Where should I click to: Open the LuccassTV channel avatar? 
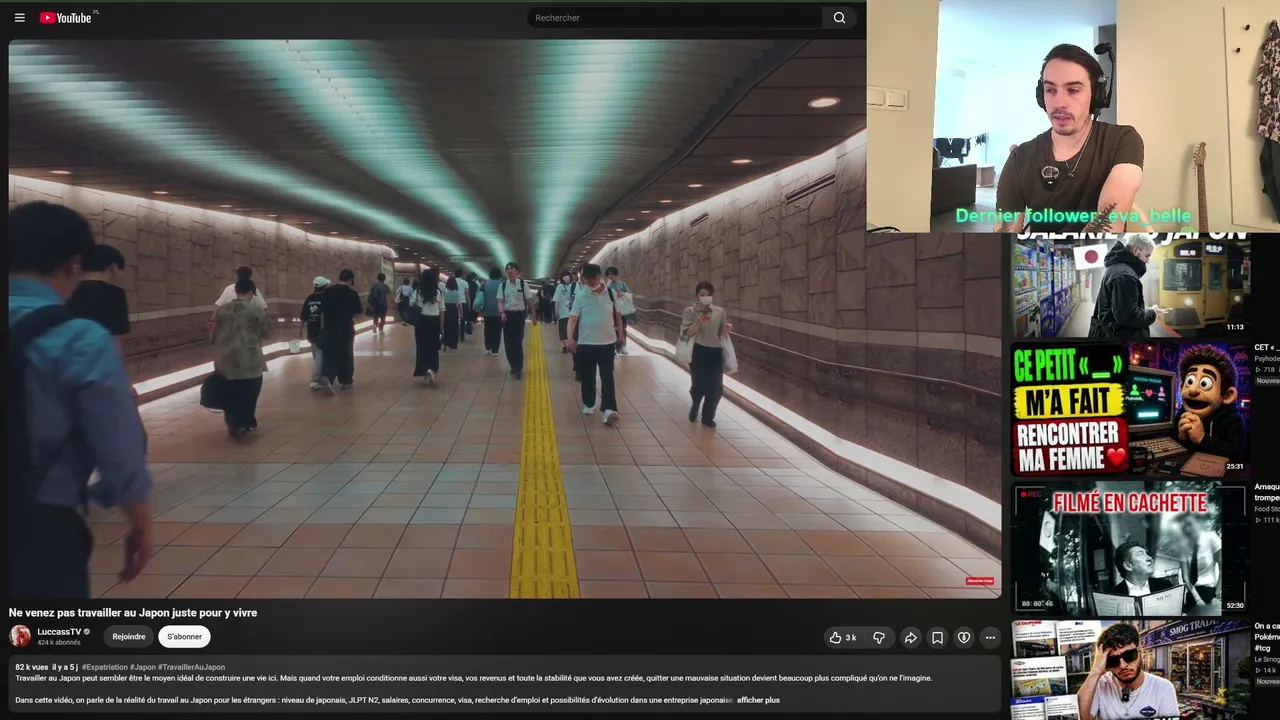coord(20,636)
